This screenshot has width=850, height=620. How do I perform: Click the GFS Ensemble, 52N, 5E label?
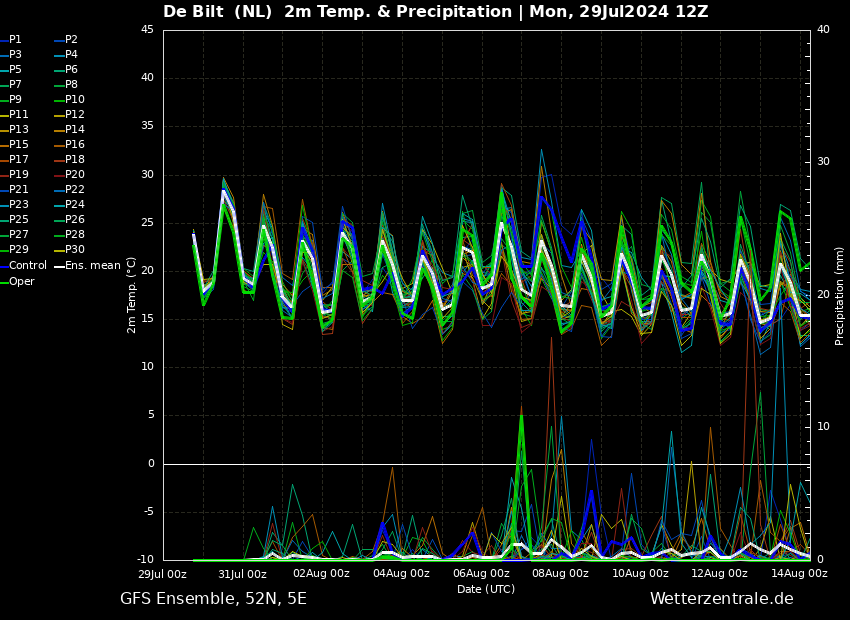click(x=213, y=599)
